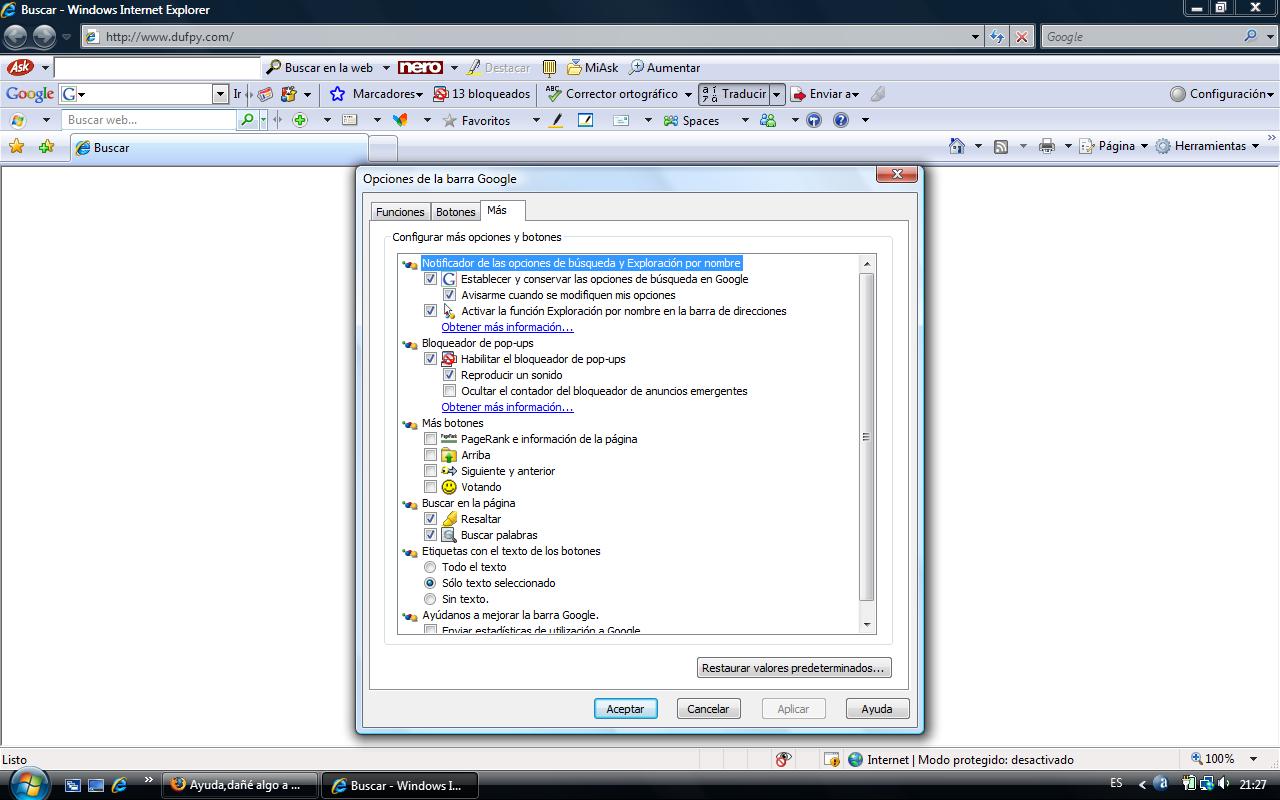Switch to the Botones tab

tap(455, 212)
